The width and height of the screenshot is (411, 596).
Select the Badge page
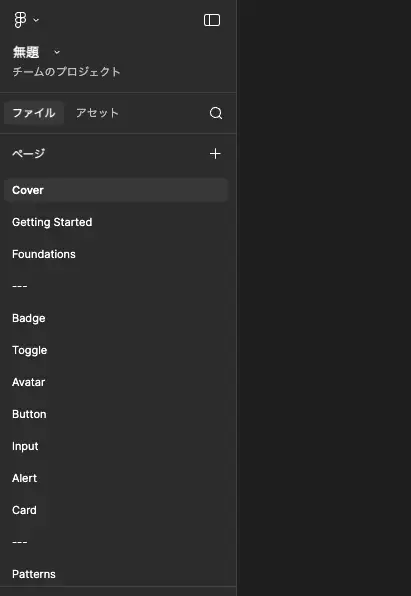(116, 318)
